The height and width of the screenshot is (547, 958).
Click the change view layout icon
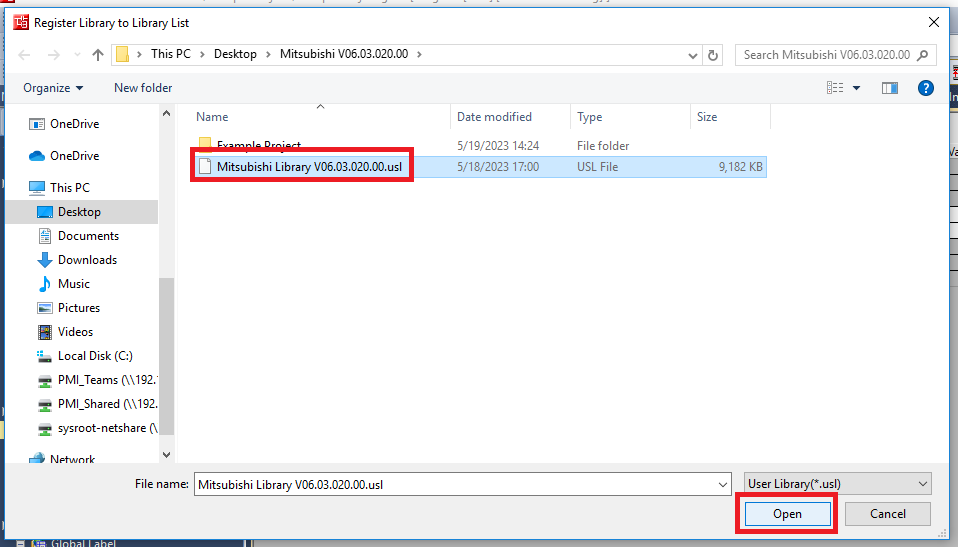835,88
